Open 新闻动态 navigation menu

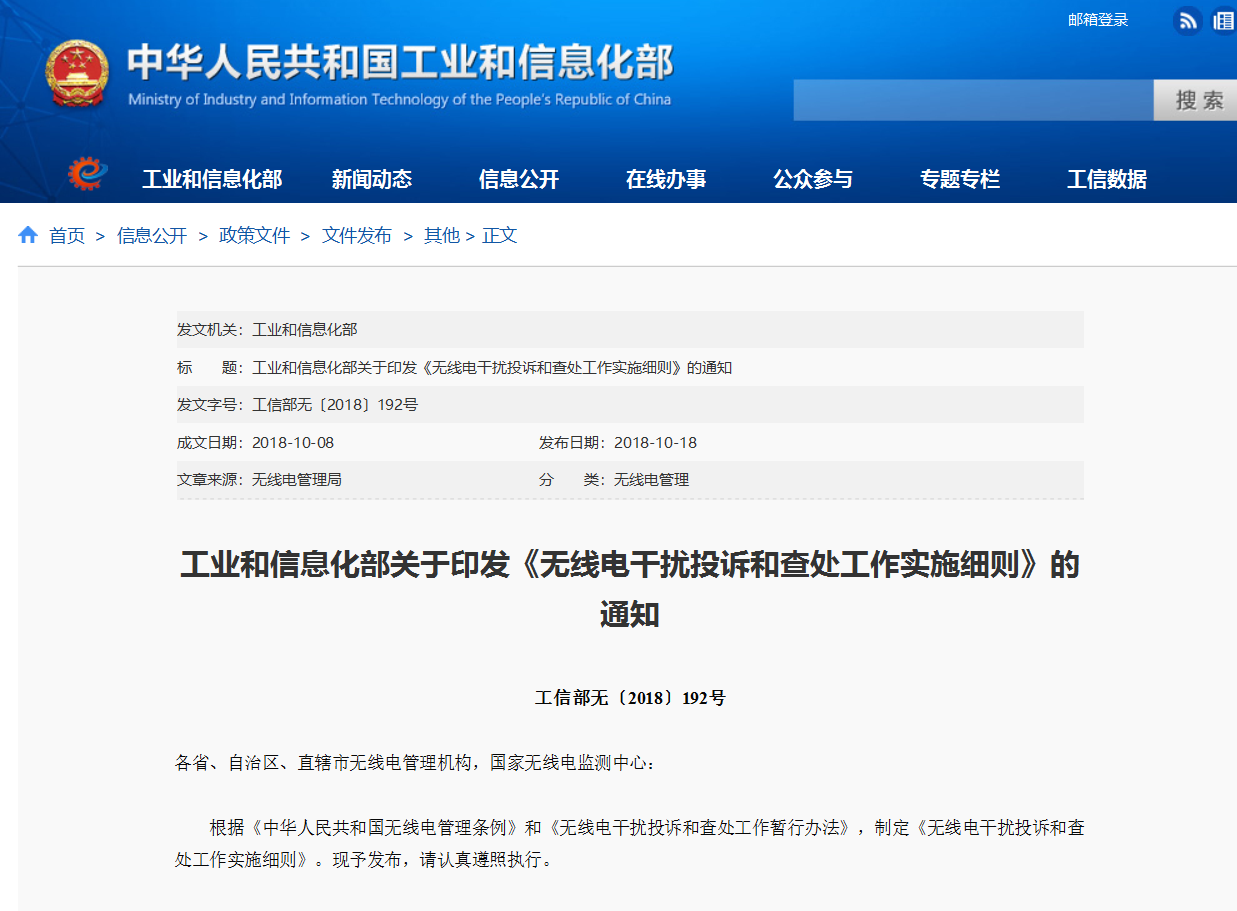[372, 179]
